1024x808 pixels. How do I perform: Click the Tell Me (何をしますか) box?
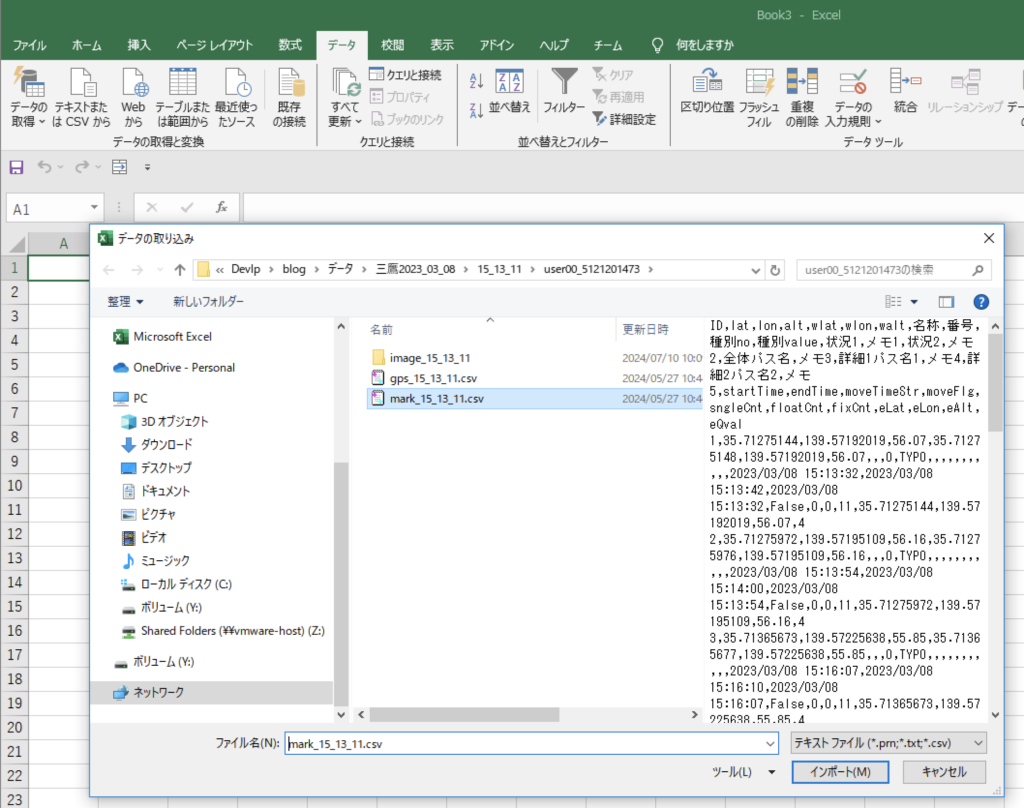(x=704, y=45)
